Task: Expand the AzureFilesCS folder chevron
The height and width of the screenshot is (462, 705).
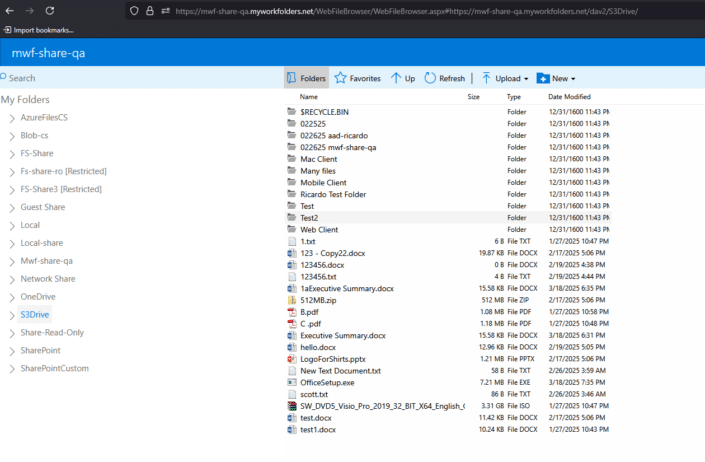Action: click(11, 118)
